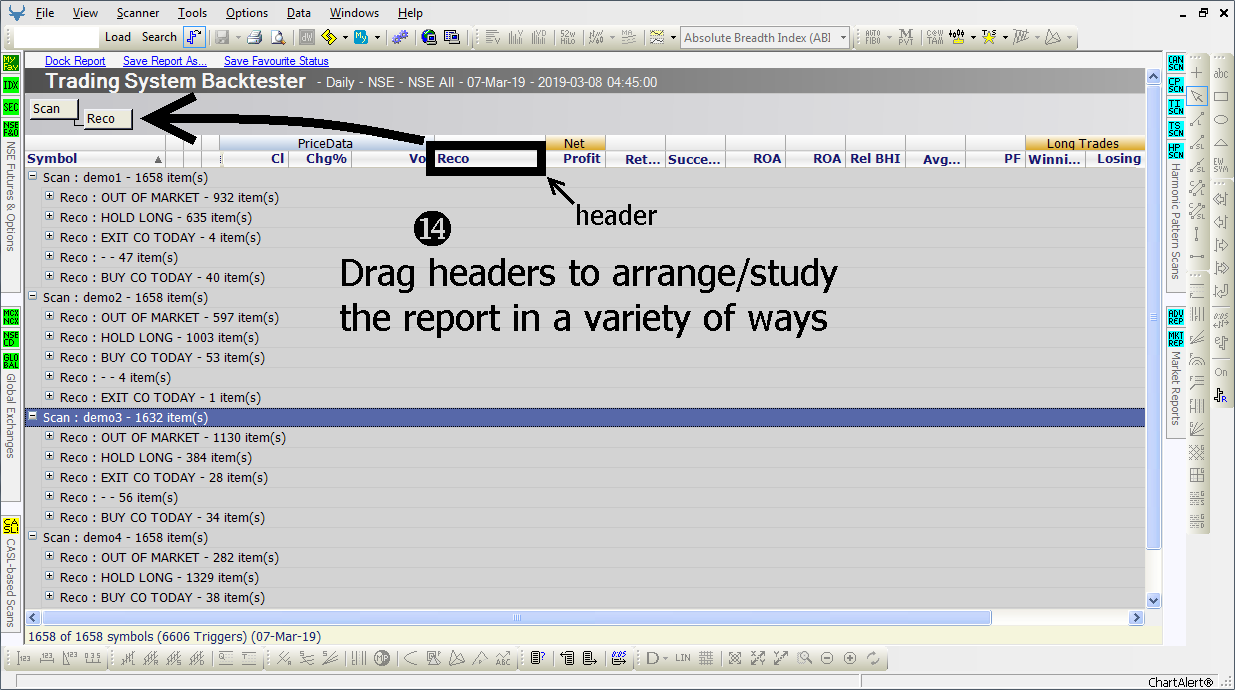1235x690 pixels.
Task: Click the ChartAlert bull logo icon
Action: click(17, 13)
